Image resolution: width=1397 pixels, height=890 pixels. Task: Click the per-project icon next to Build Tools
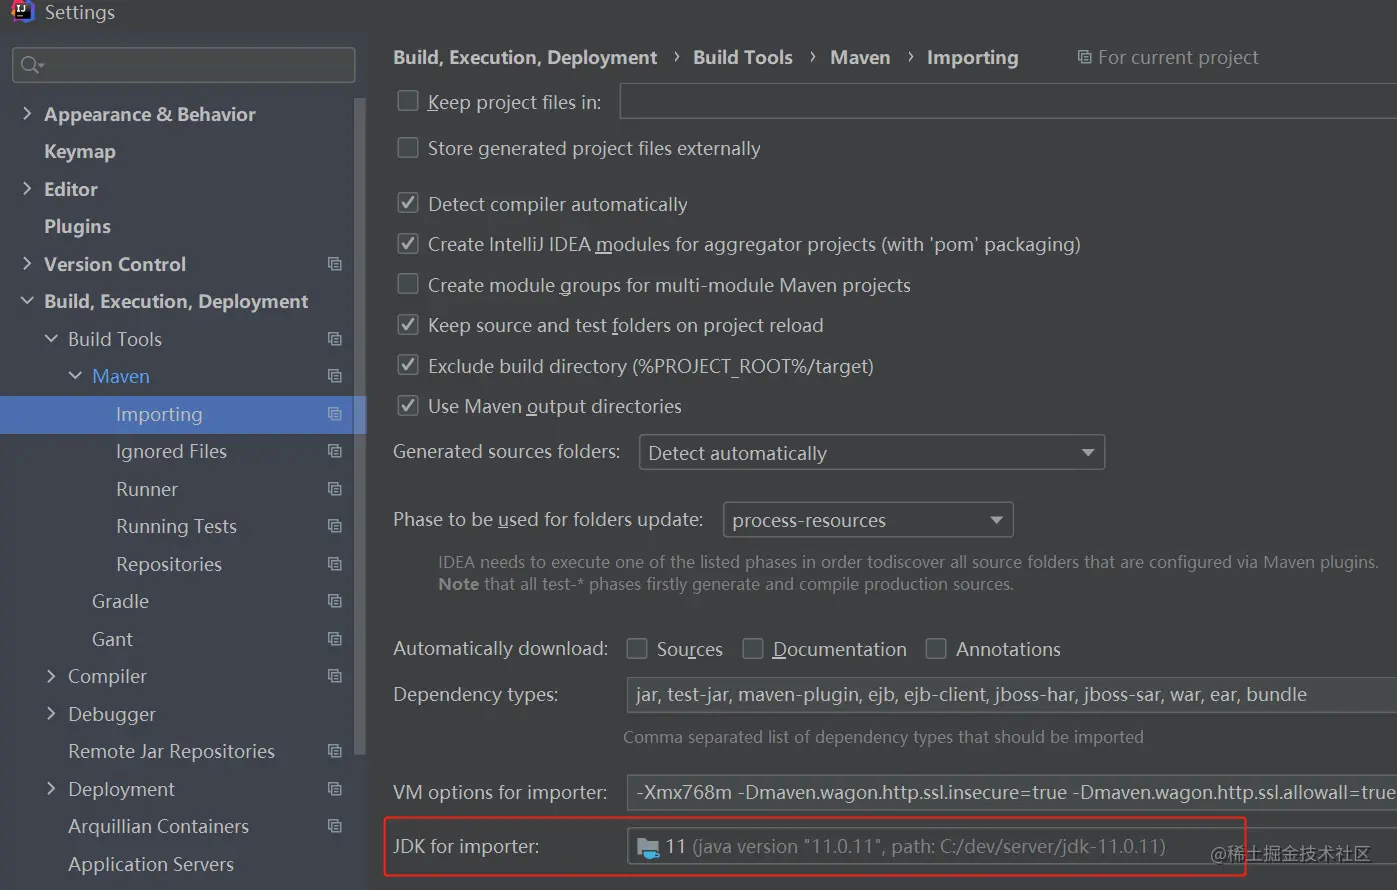coord(335,339)
